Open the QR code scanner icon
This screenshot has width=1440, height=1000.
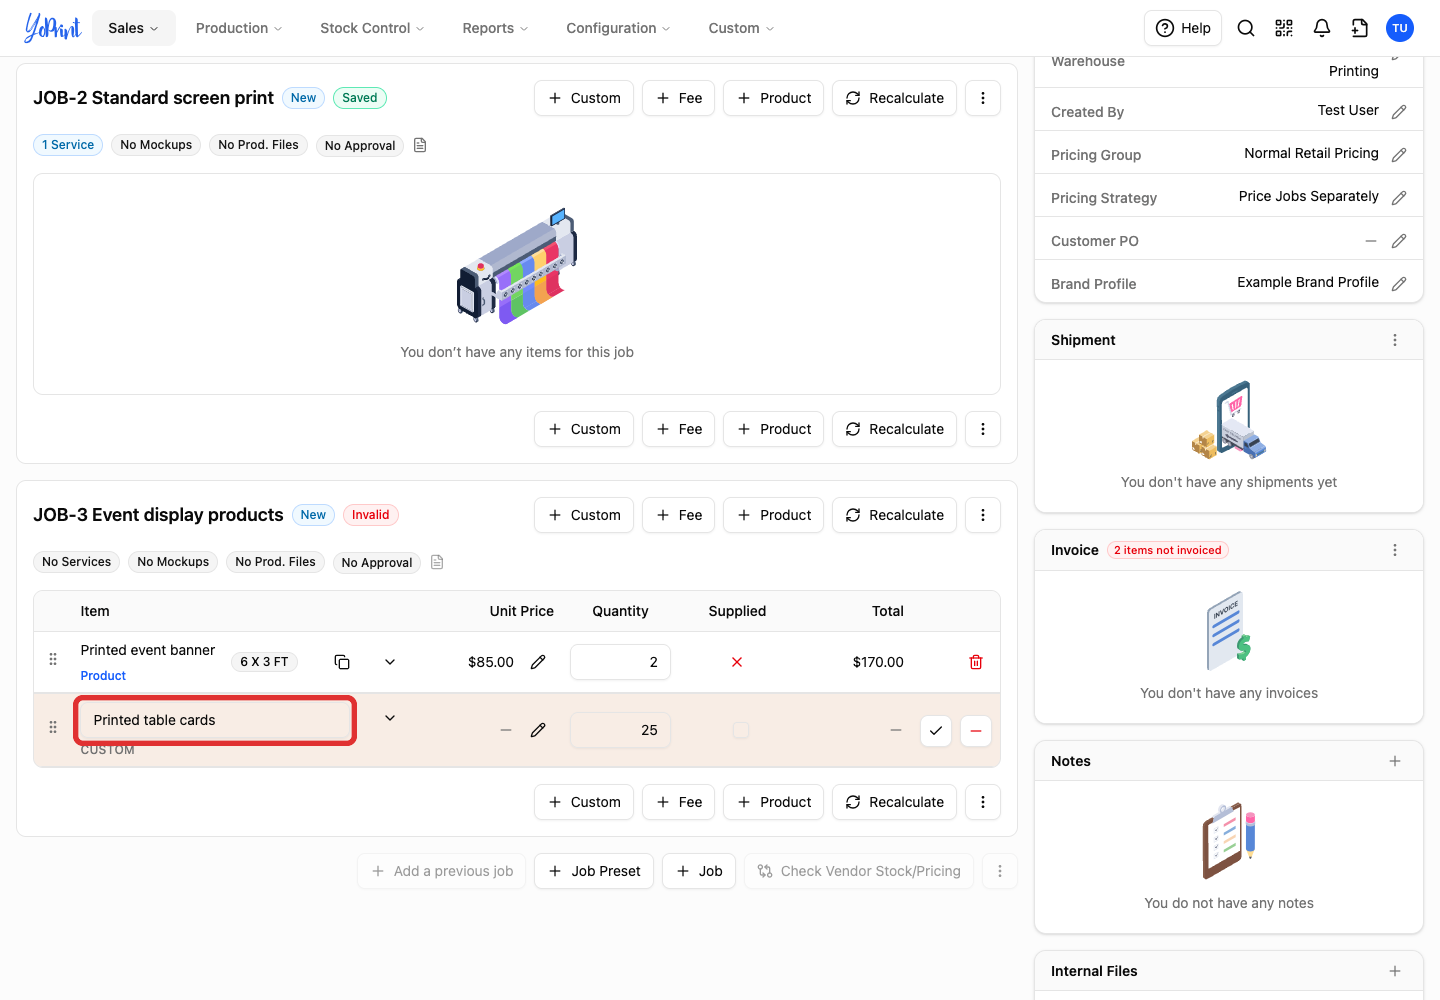1284,28
